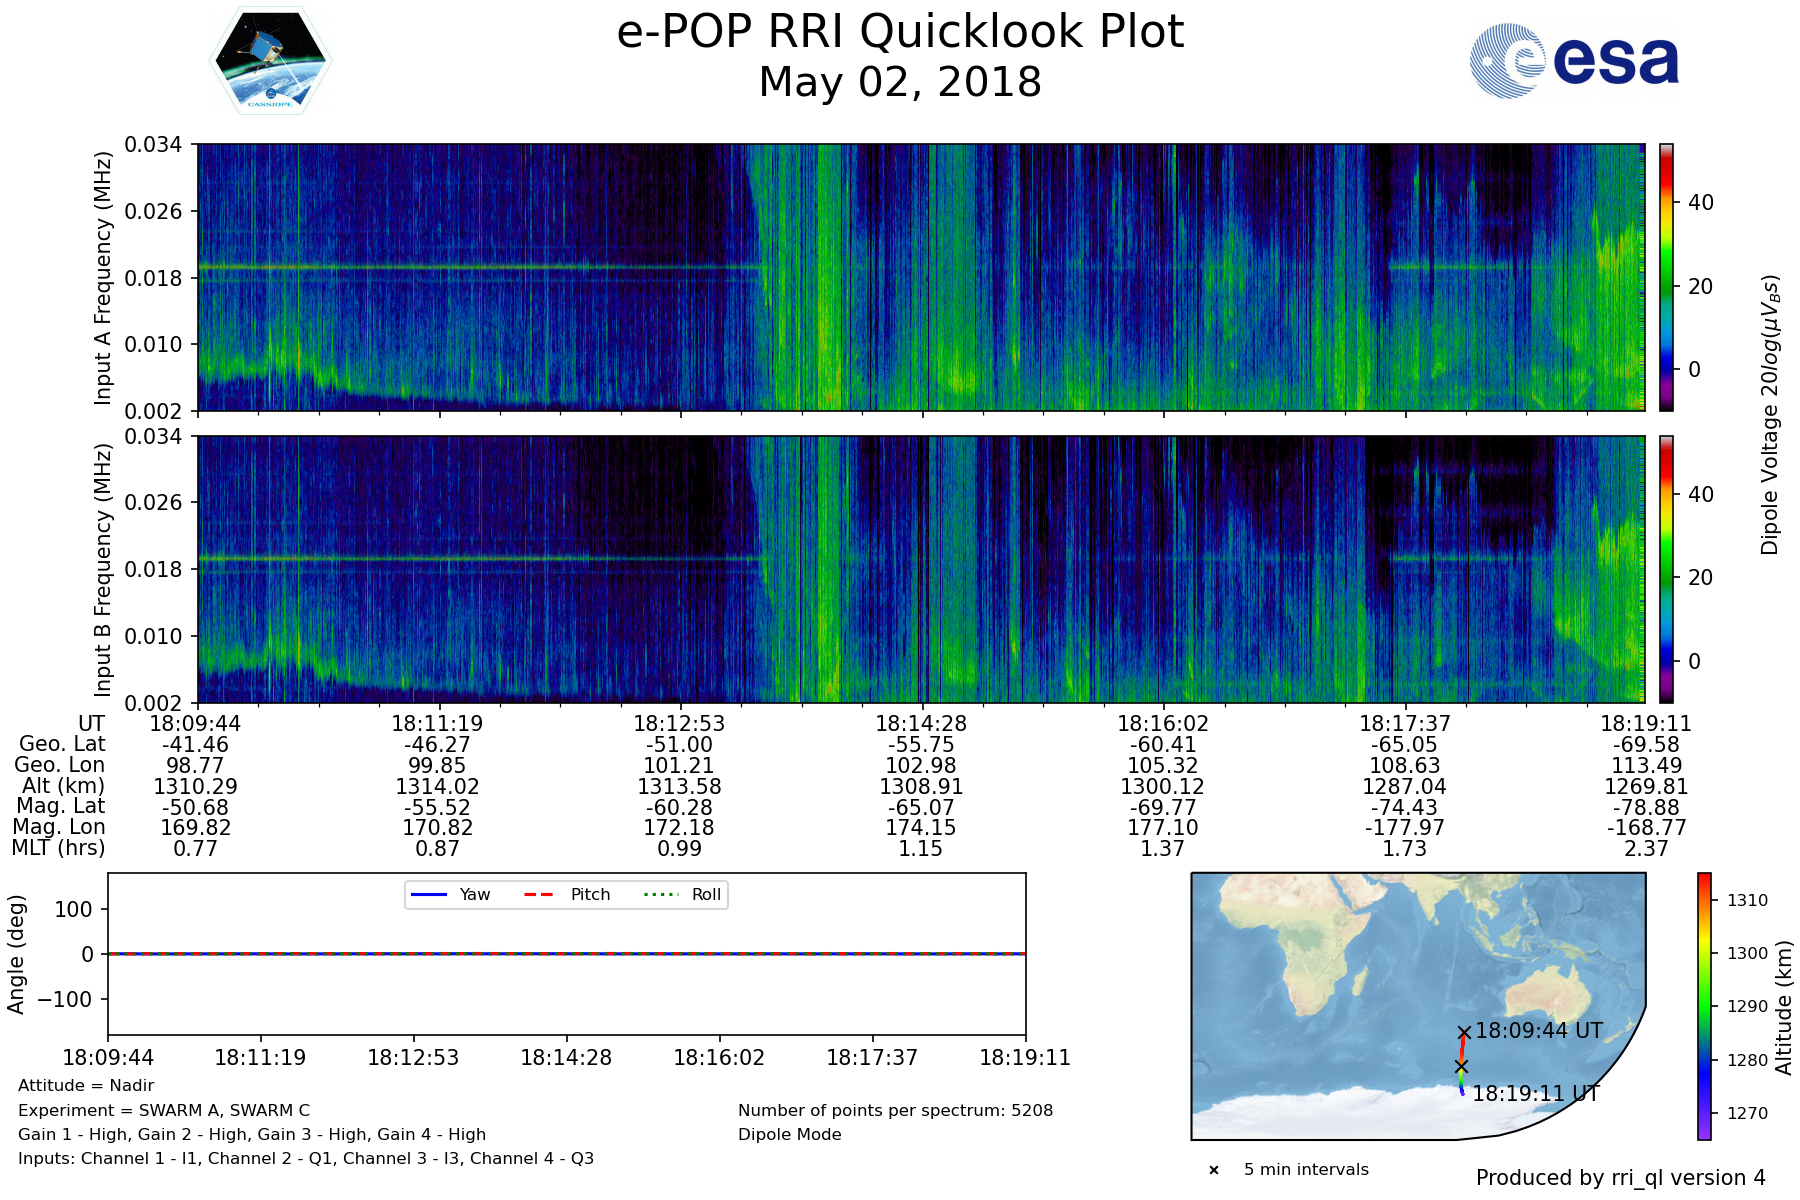The height and width of the screenshot is (1200, 1800).
Task: Click the CASSIOPE satellite hexagon logo
Action: [x=270, y=62]
